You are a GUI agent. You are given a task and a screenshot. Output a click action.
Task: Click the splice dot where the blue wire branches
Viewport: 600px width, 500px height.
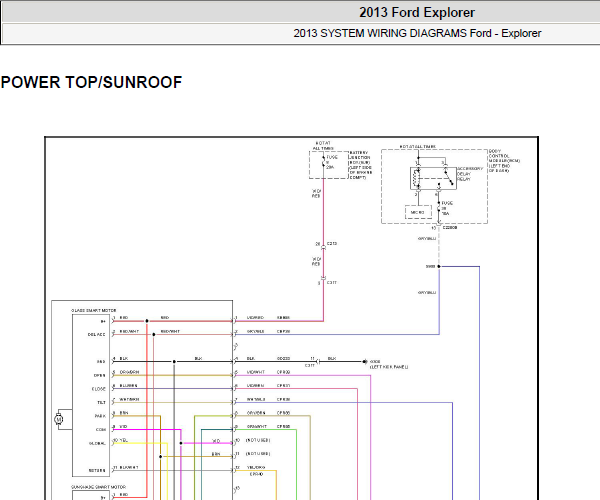pos(439,266)
